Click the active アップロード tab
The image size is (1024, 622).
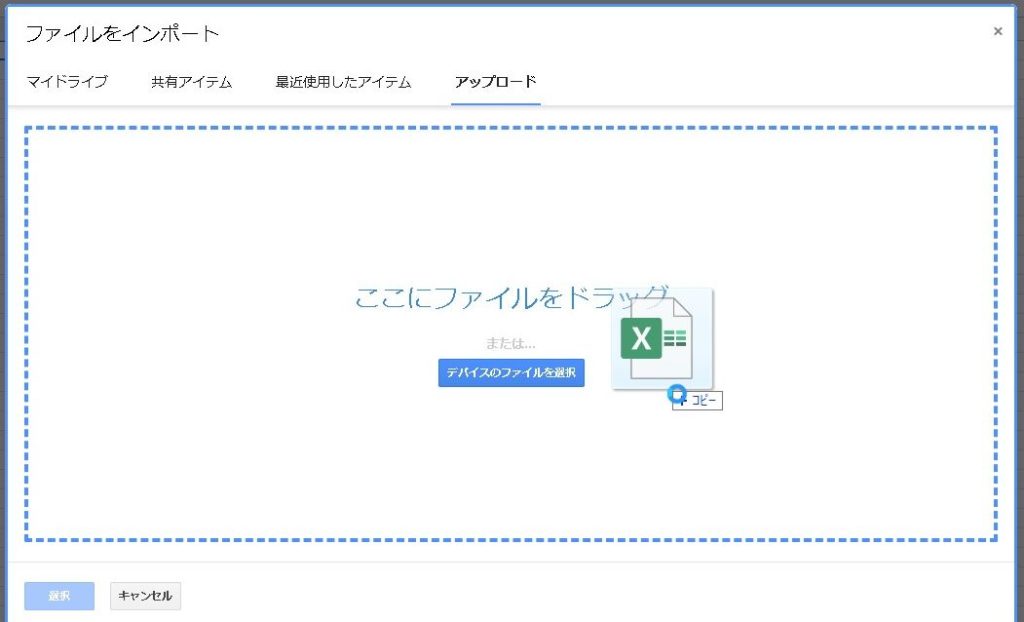[x=495, y=82]
